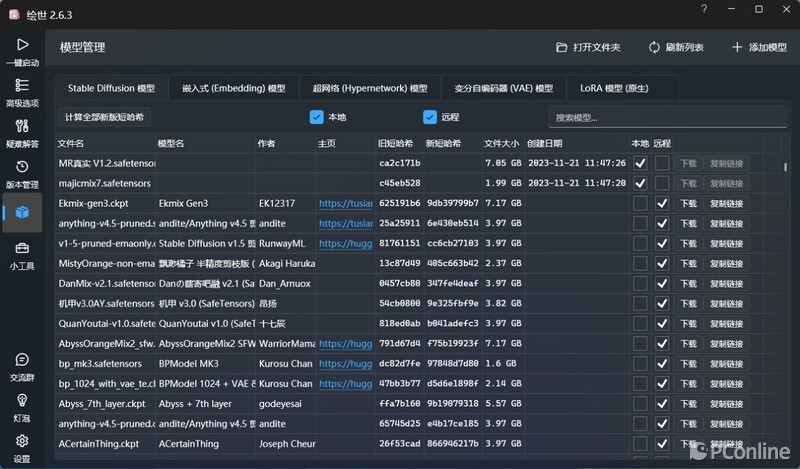This screenshot has width=800, height=469.
Task: Sort by 作者 column header
Action: click(x=285, y=143)
